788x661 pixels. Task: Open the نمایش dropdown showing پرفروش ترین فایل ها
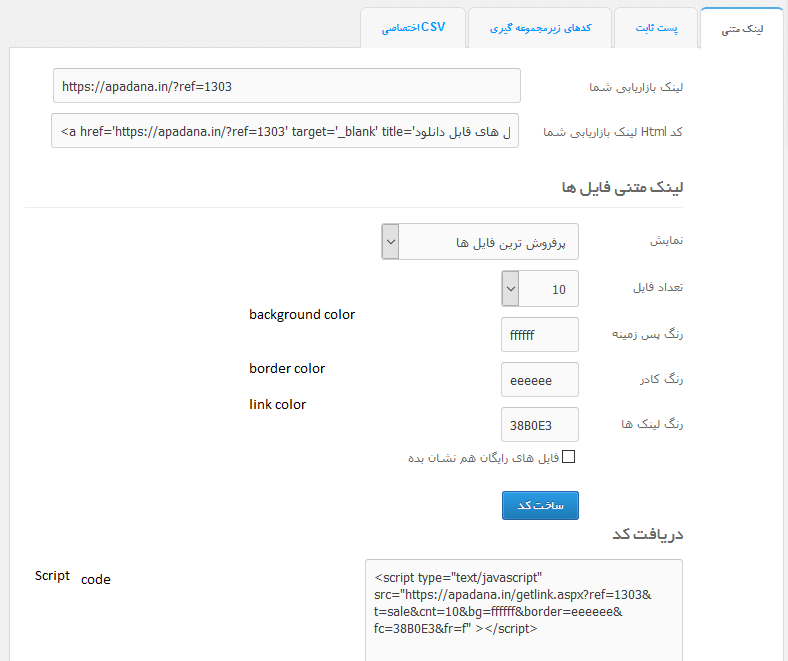pyautogui.click(x=480, y=242)
